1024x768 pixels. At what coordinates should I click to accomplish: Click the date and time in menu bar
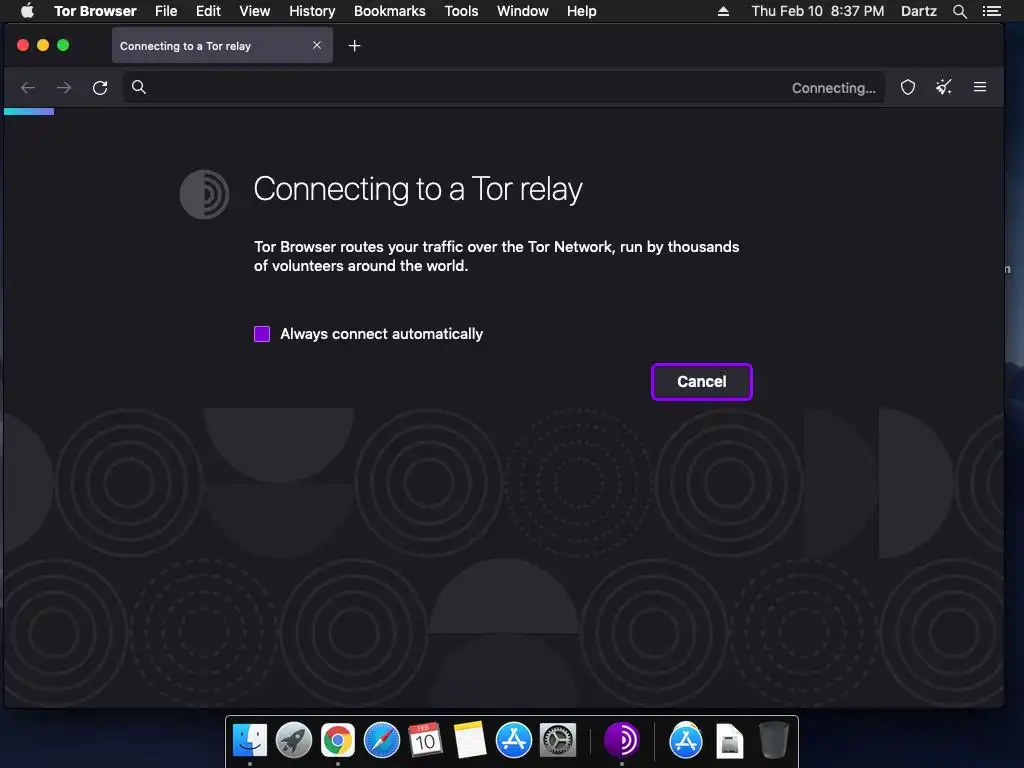(818, 11)
